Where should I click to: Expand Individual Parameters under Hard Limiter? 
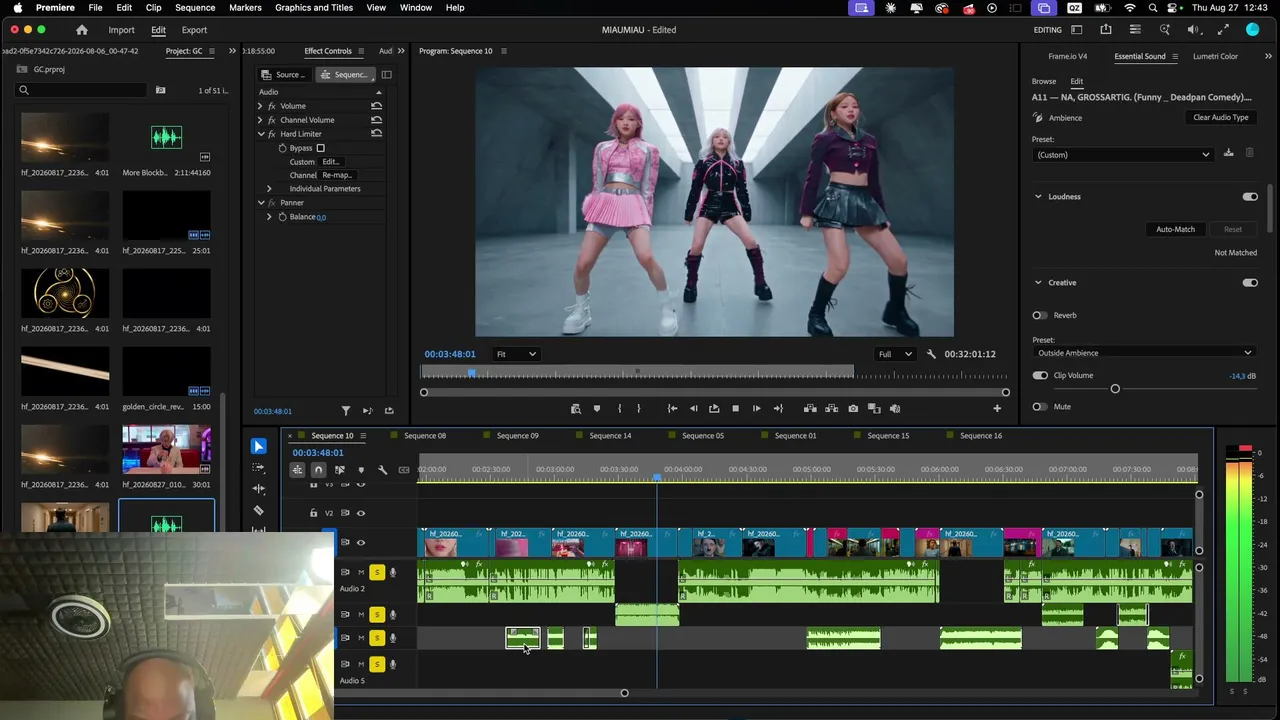[269, 189]
